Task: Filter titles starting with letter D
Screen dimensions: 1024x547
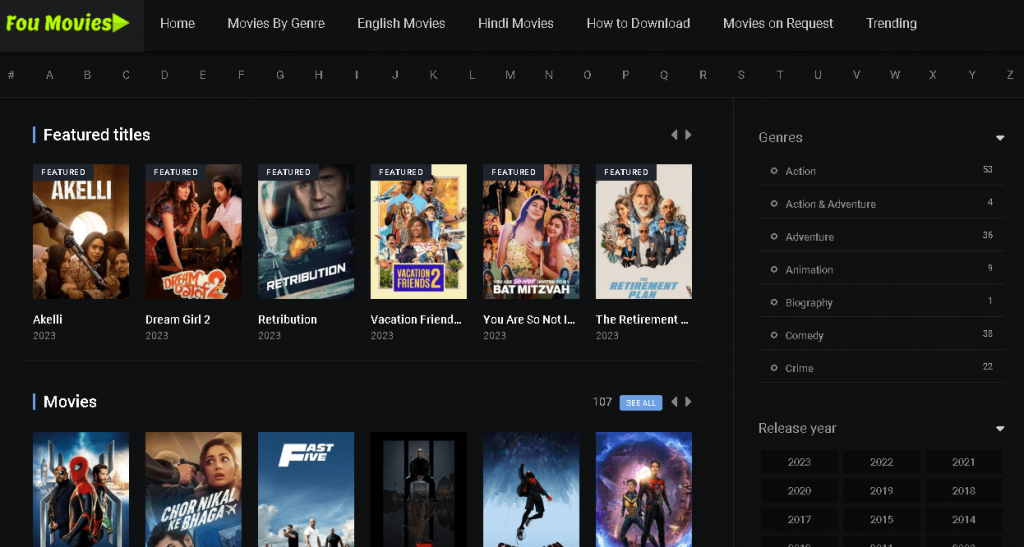Action: pos(165,75)
